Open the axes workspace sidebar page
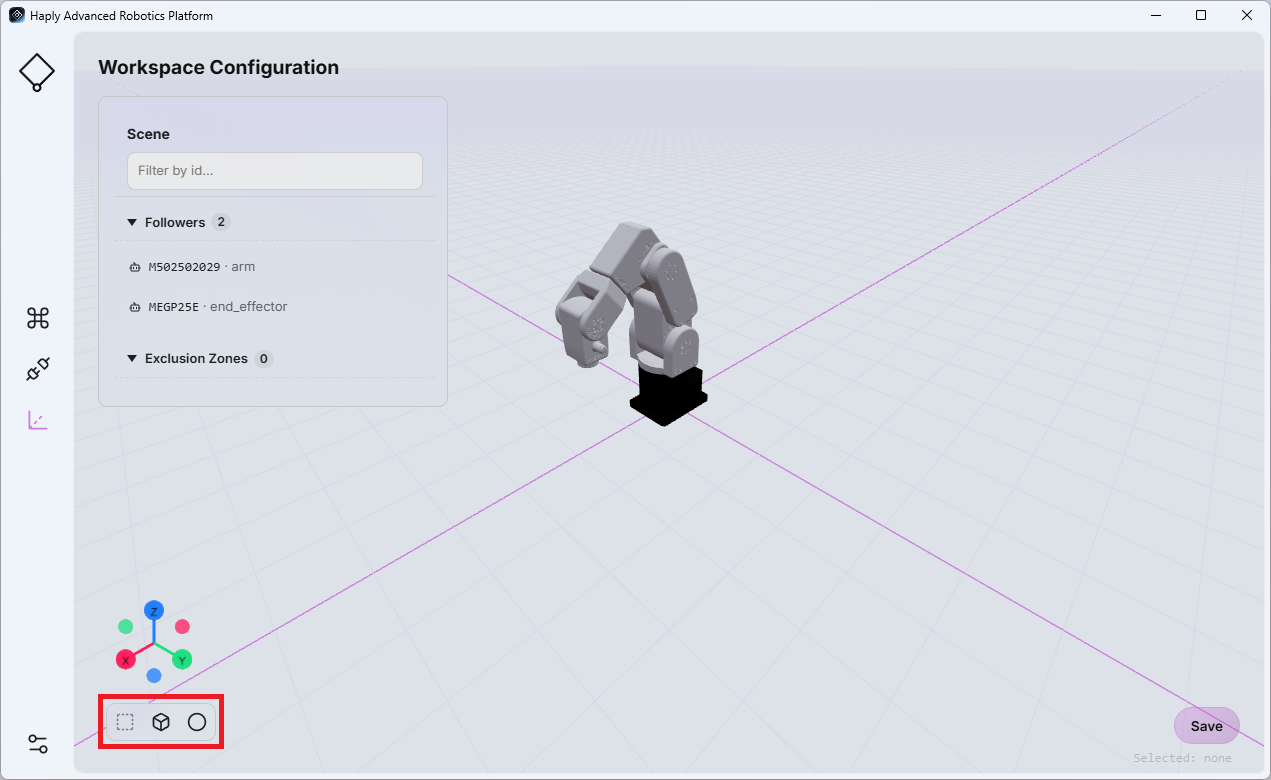Image resolution: width=1271 pixels, height=780 pixels. pyautogui.click(x=38, y=420)
